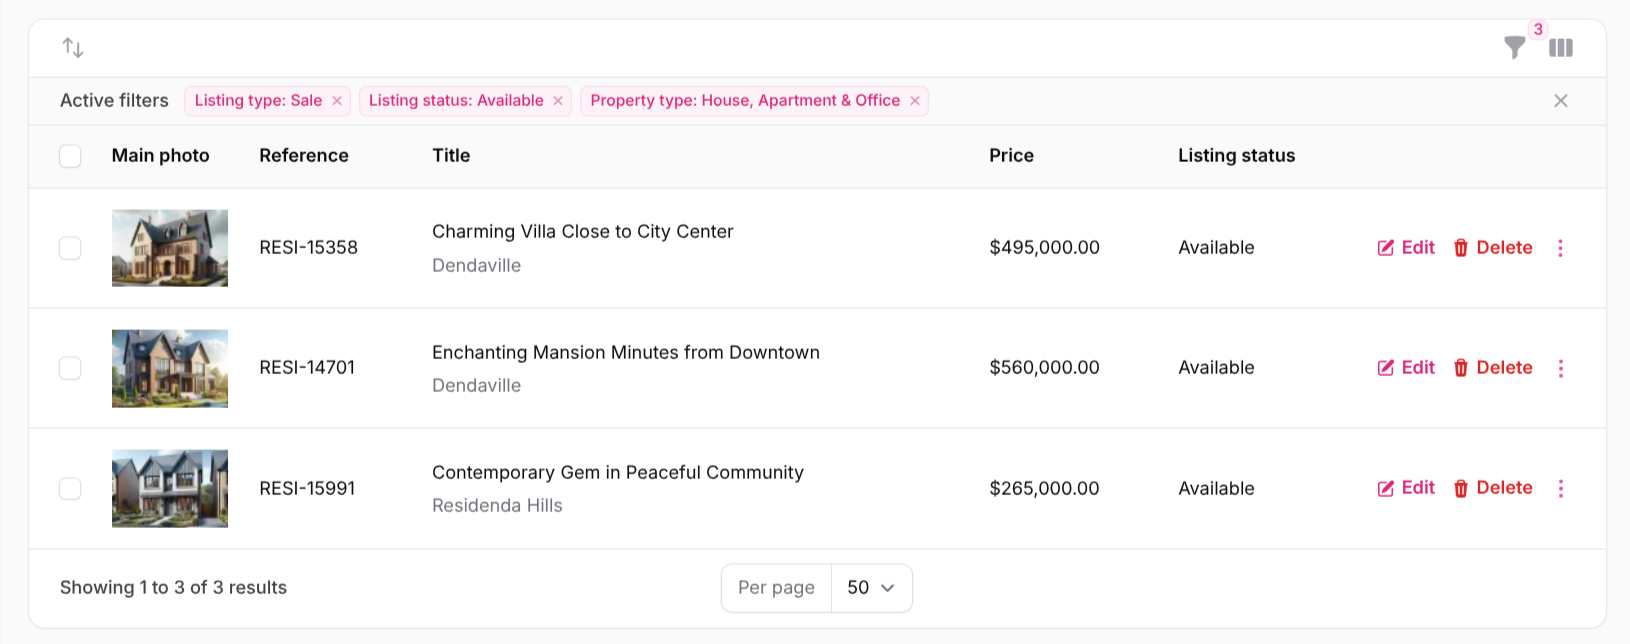1630x644 pixels.
Task: Check the RESI-14701 row checkbox
Action: [x=70, y=368]
